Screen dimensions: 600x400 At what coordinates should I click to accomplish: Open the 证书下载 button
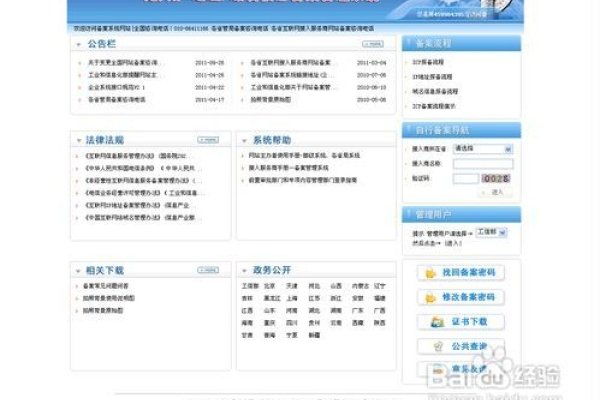pos(461,322)
